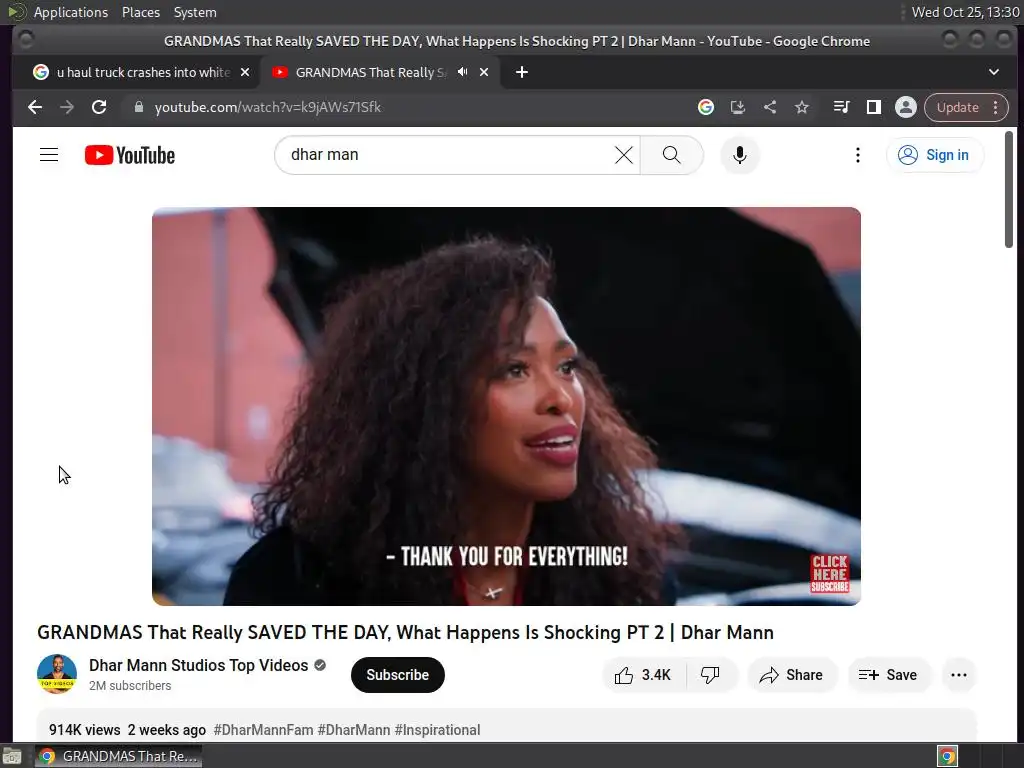Image resolution: width=1024 pixels, height=768 pixels.
Task: Clear the search box text with X
Action: 624,155
